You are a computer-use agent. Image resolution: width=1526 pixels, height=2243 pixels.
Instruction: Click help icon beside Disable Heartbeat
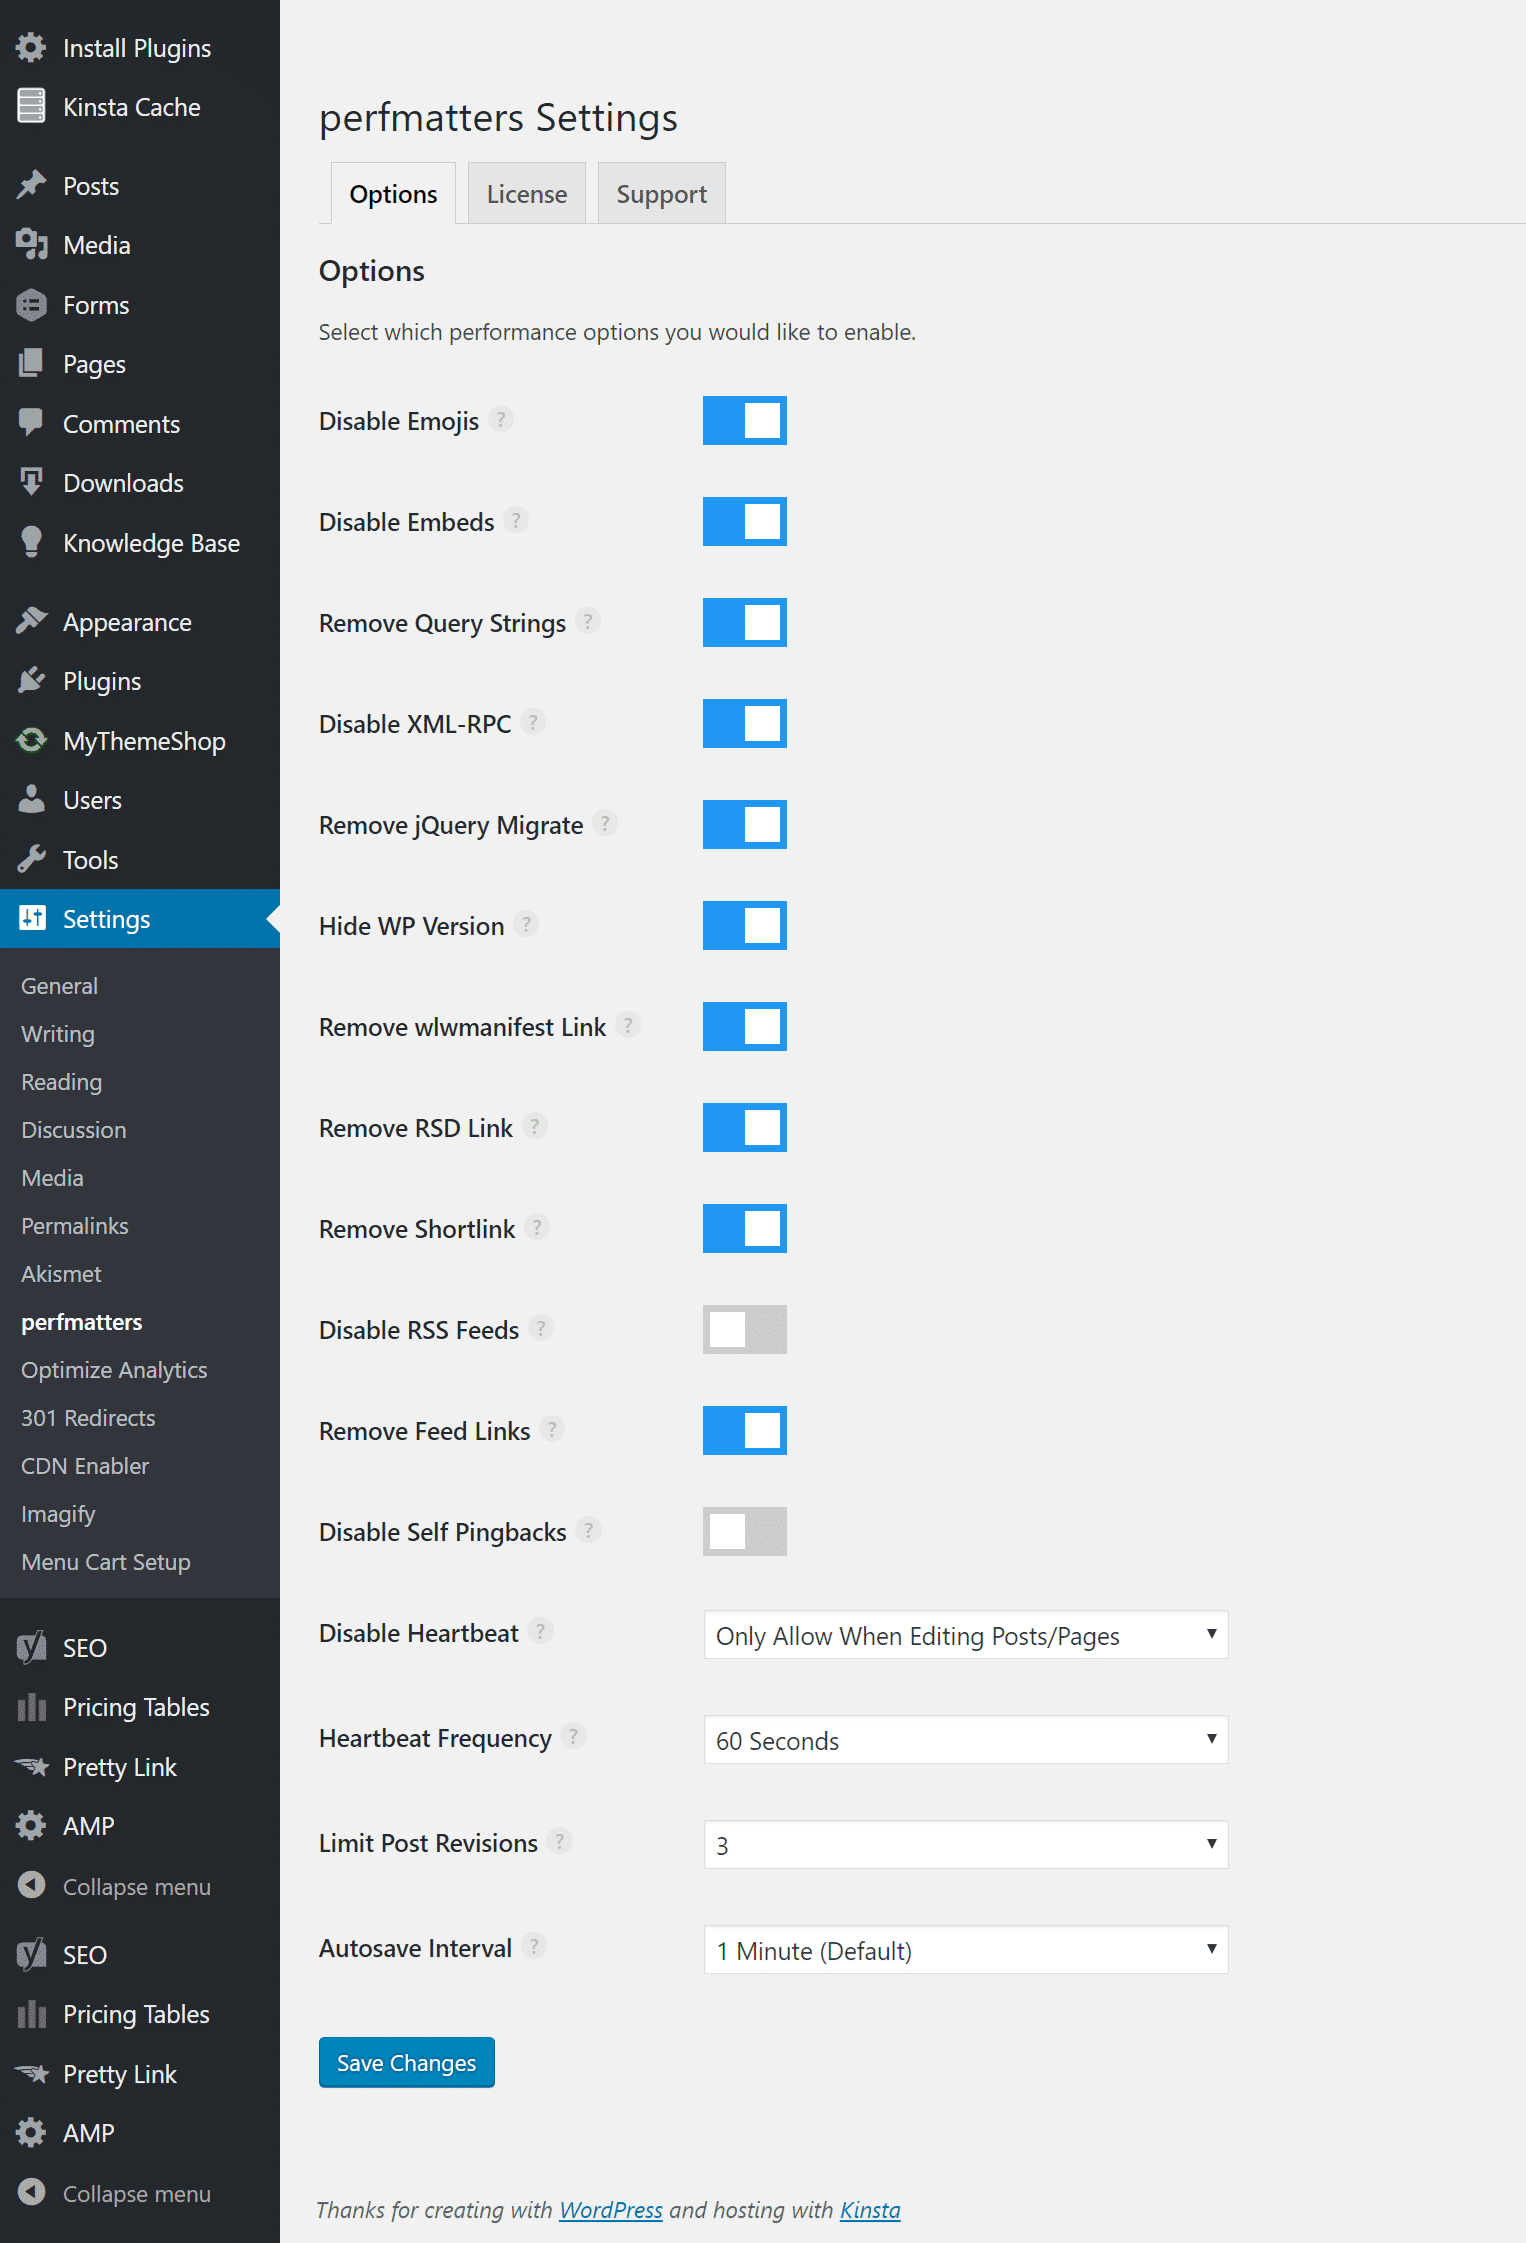[x=540, y=1631]
